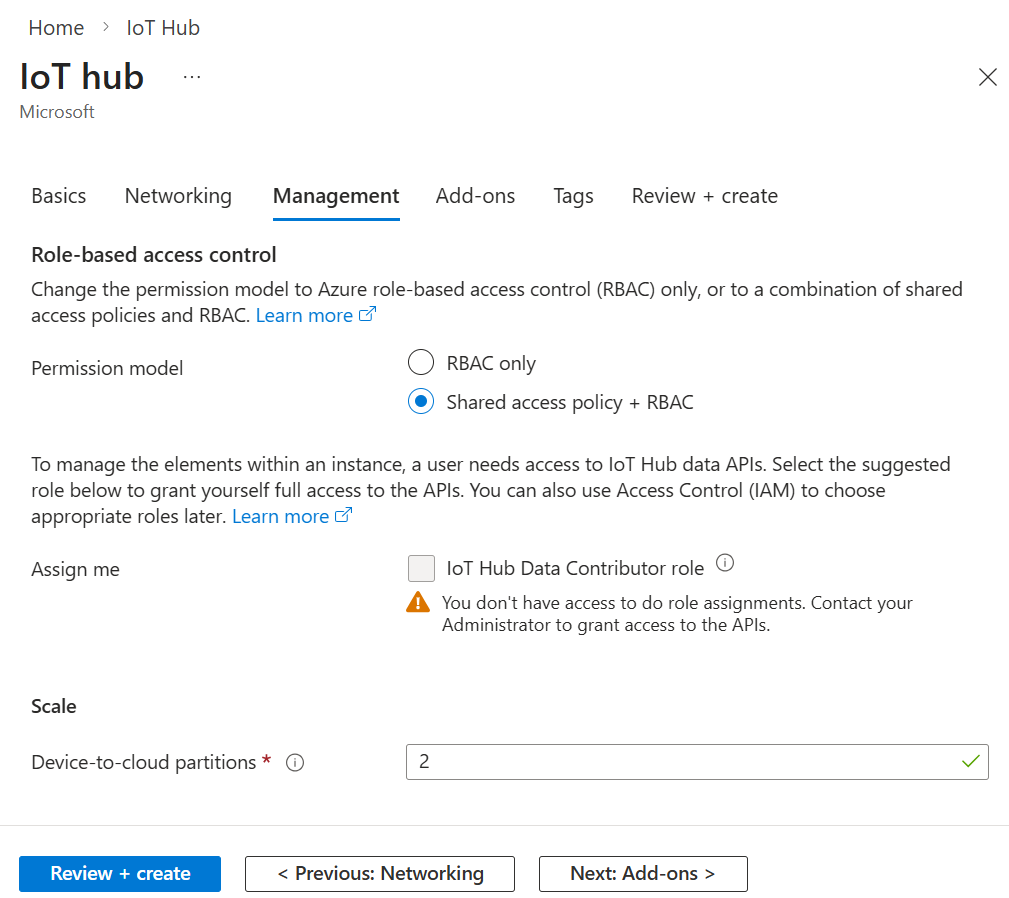Viewport: 1009px width, 898px height.
Task: Select the RBAC only permission model
Action: point(421,362)
